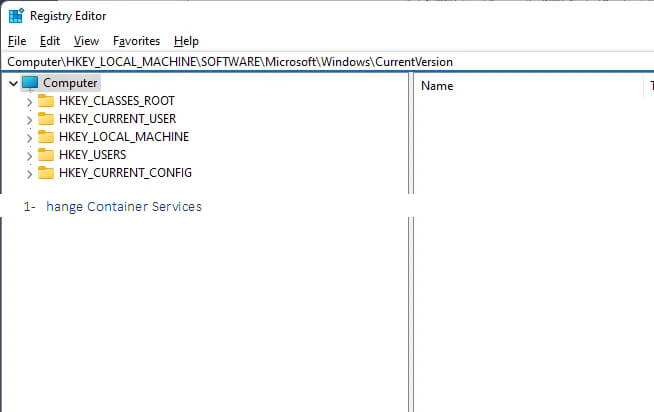The height and width of the screenshot is (412, 654).
Task: Select the HKEY_LOCAL_MACHINE label
Action: (x=124, y=136)
